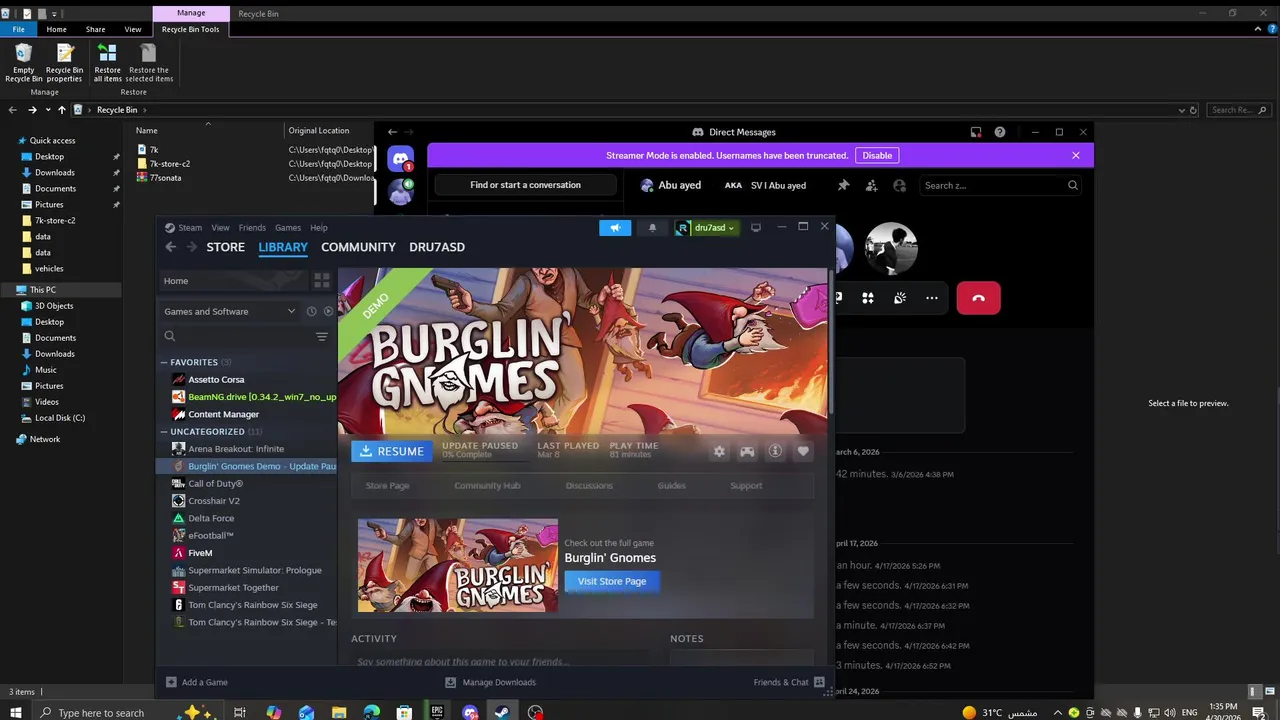The height and width of the screenshot is (720, 1280).
Task: Open the Steam COMMUNITY tab
Action: pos(358,247)
